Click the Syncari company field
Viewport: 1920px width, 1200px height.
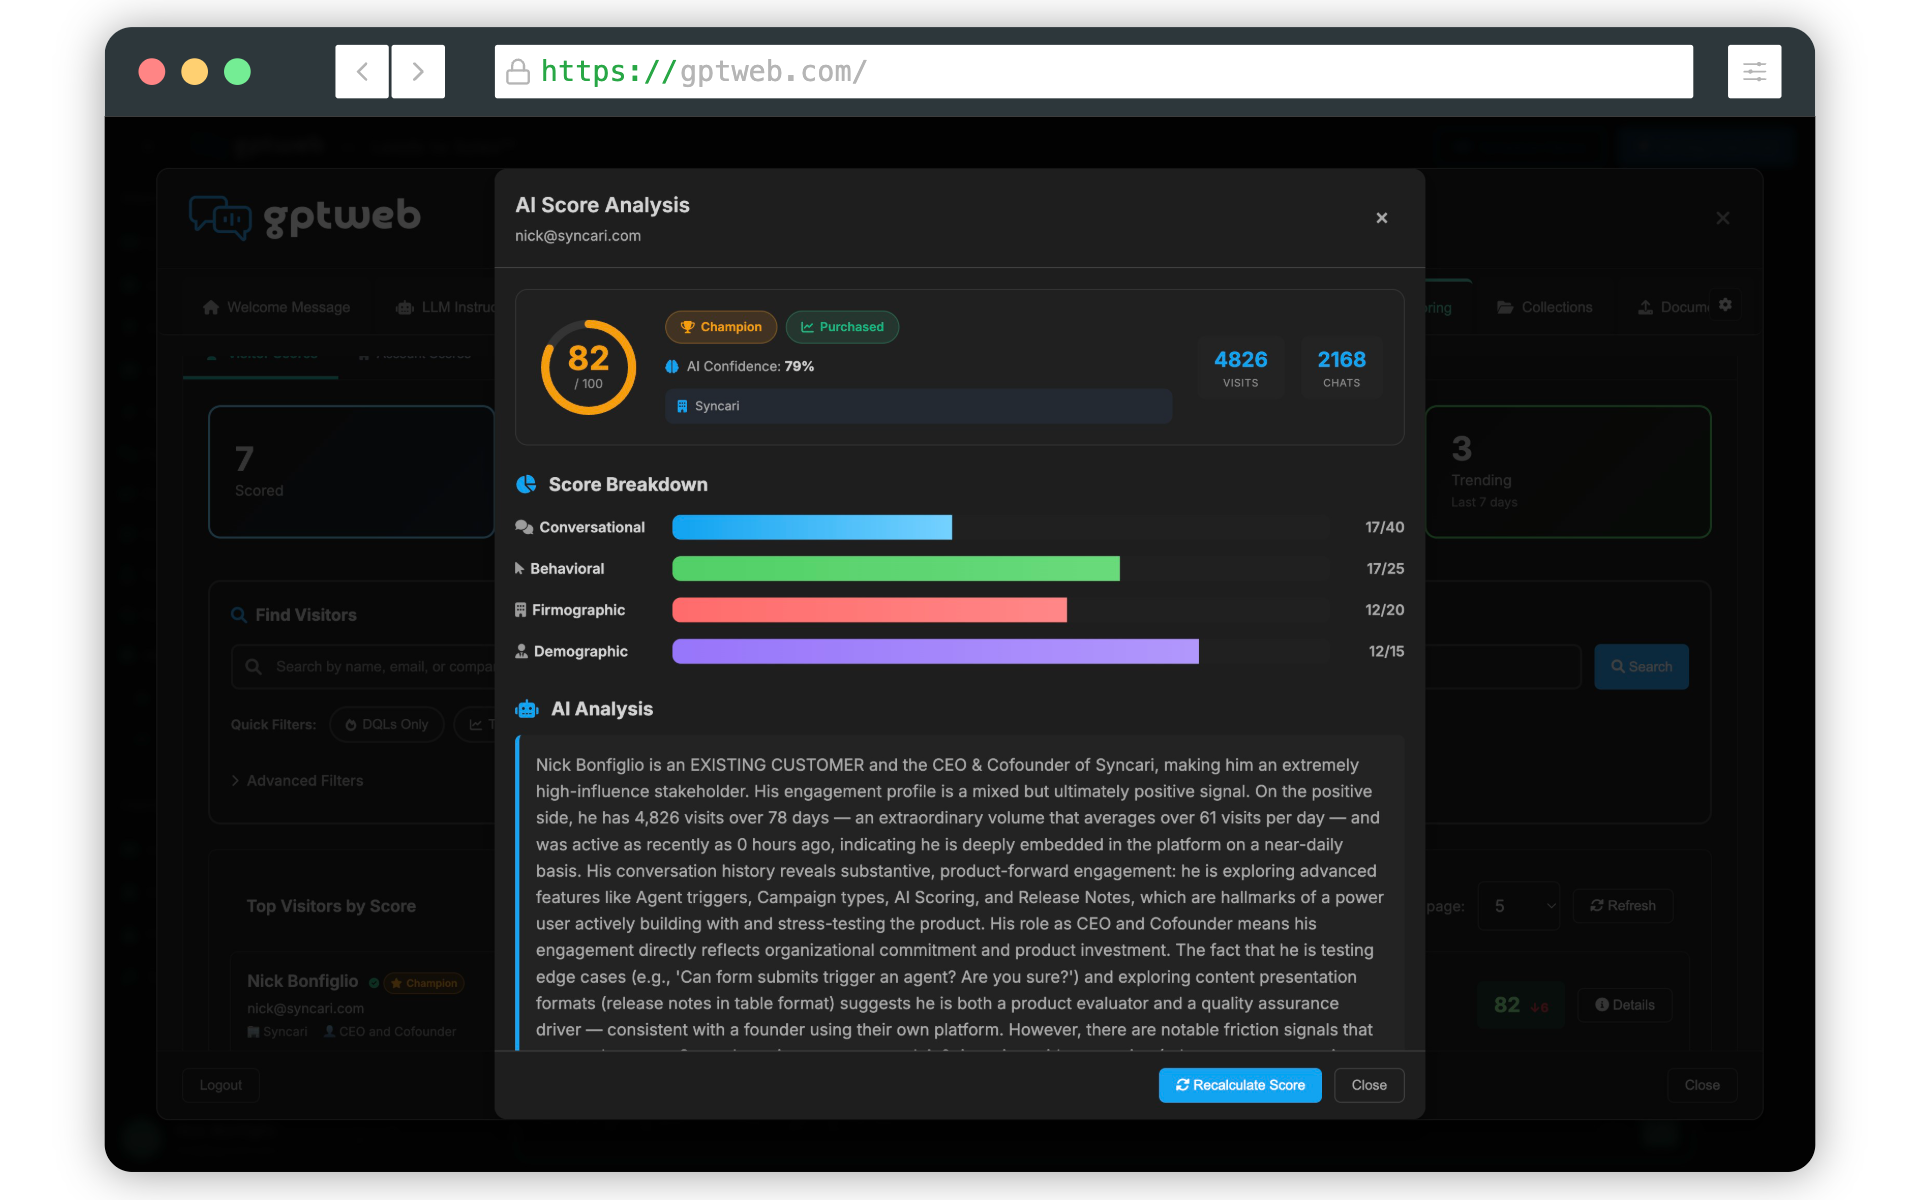click(918, 406)
